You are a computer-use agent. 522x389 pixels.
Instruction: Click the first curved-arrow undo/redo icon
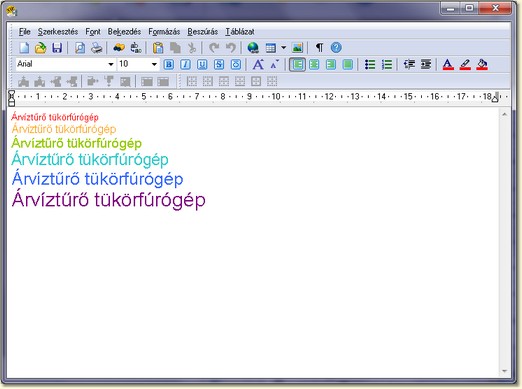(214, 48)
